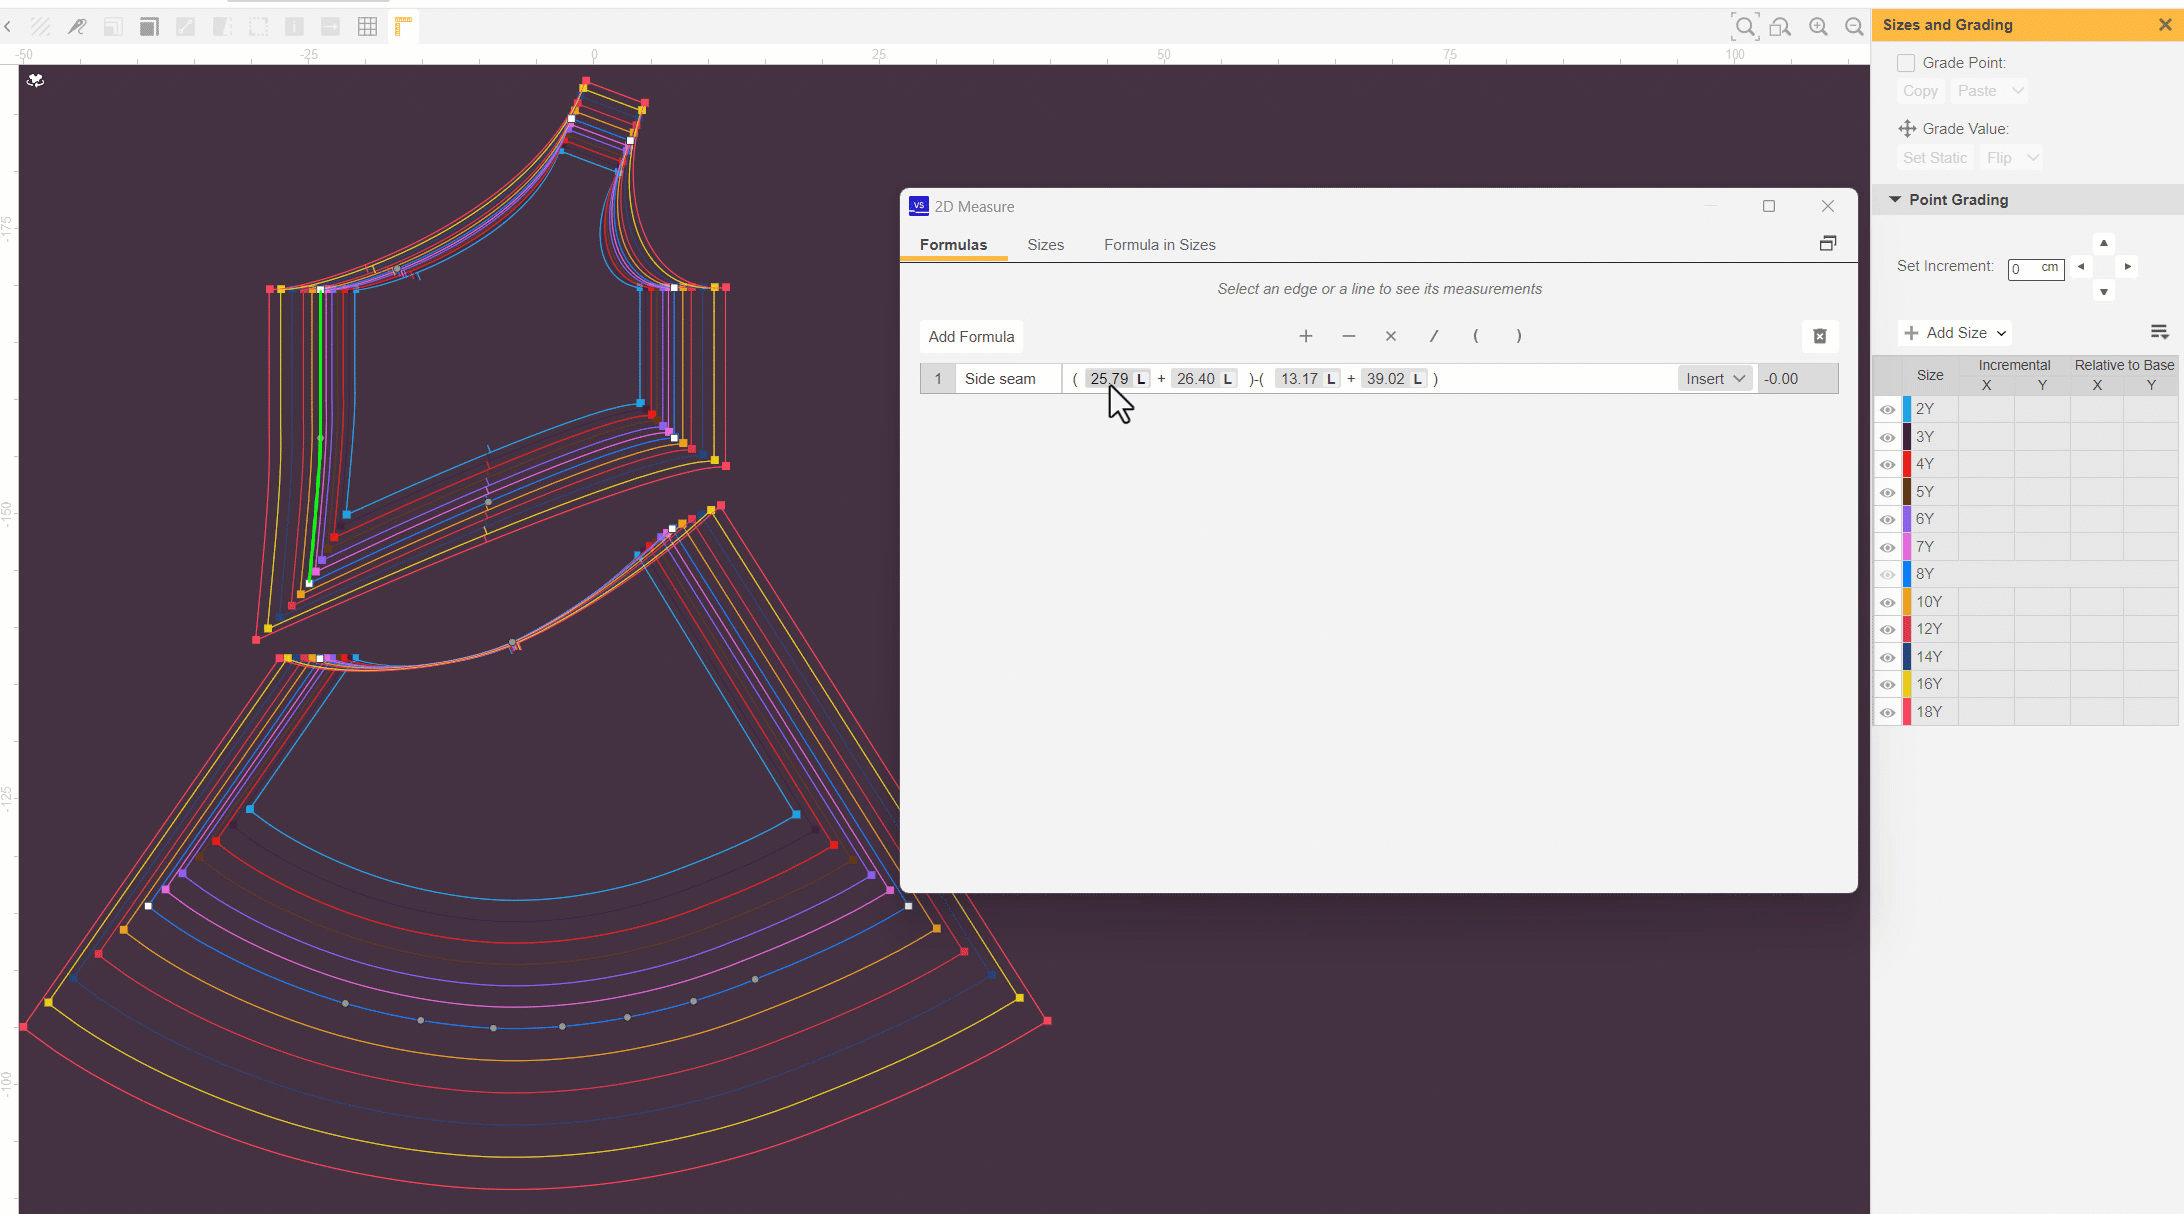Close the Sizes and Grading panel
The image size is (2184, 1214).
click(x=2165, y=25)
